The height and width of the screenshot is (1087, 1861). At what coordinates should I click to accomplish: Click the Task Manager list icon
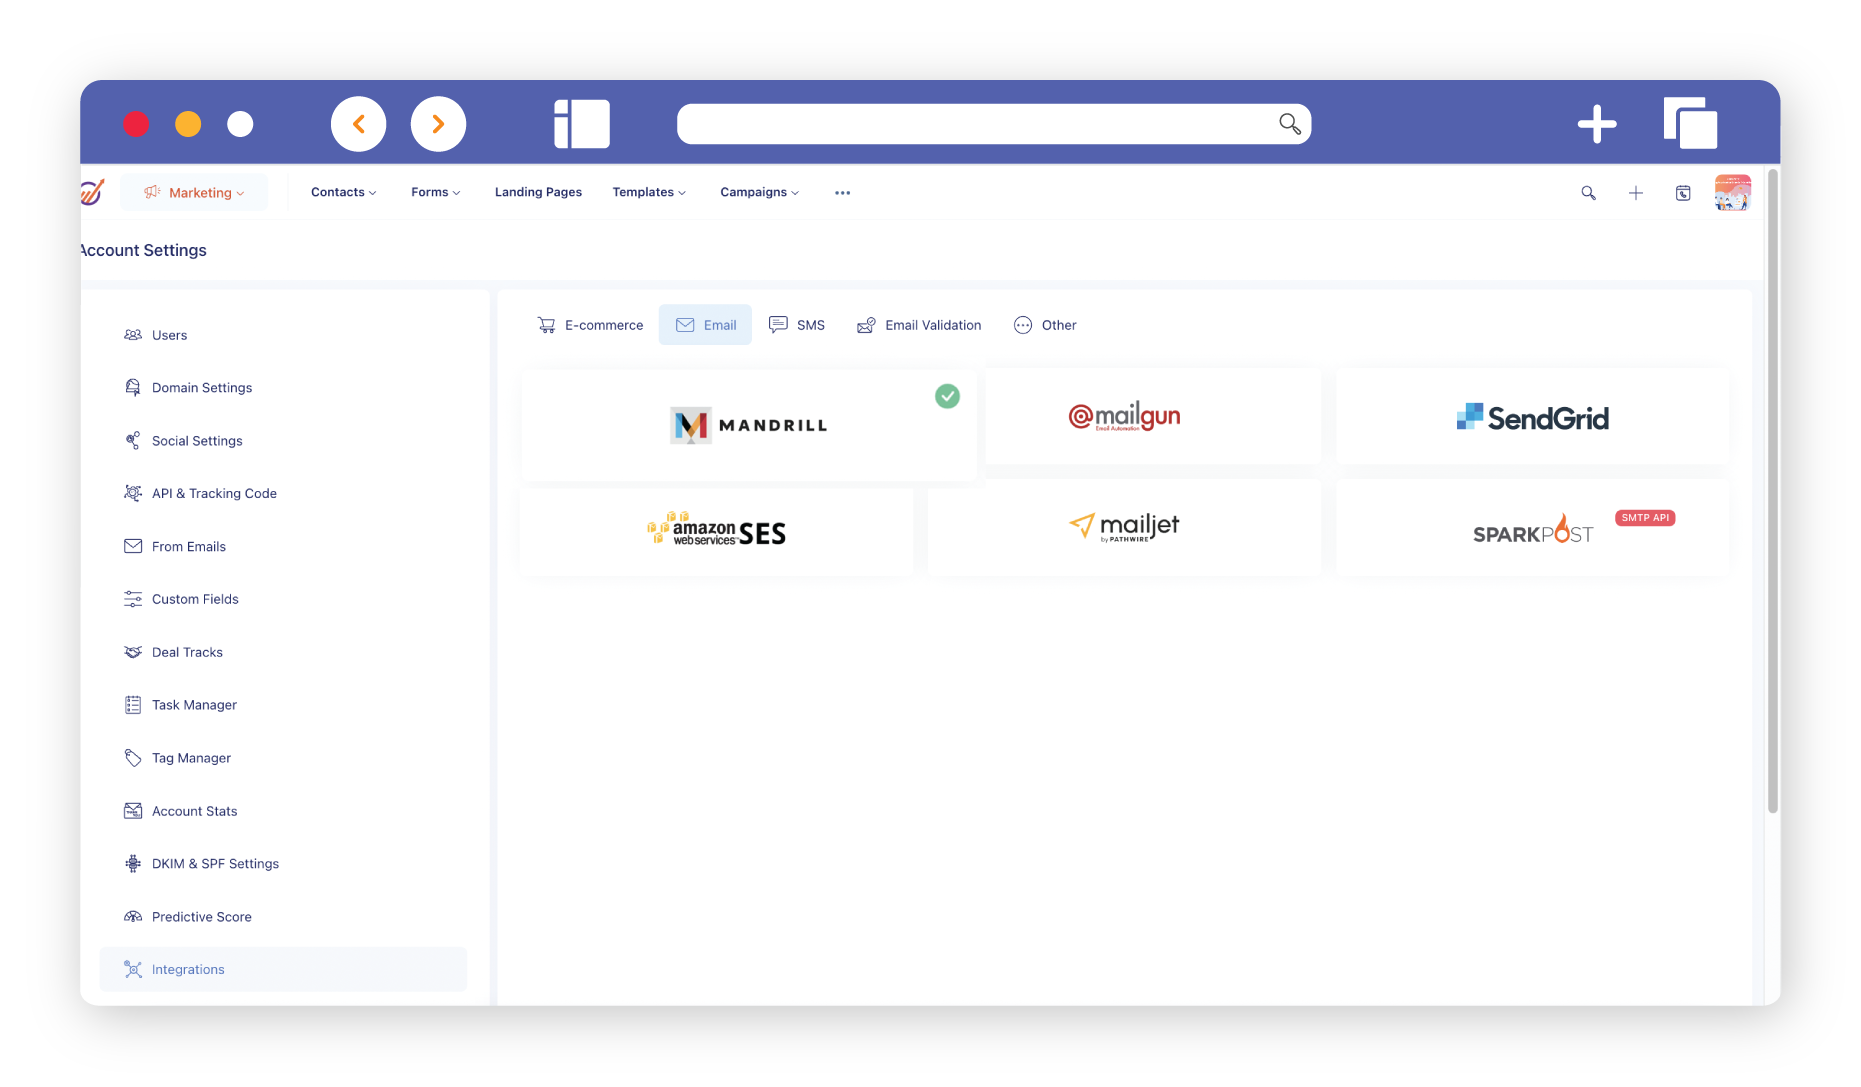[133, 705]
